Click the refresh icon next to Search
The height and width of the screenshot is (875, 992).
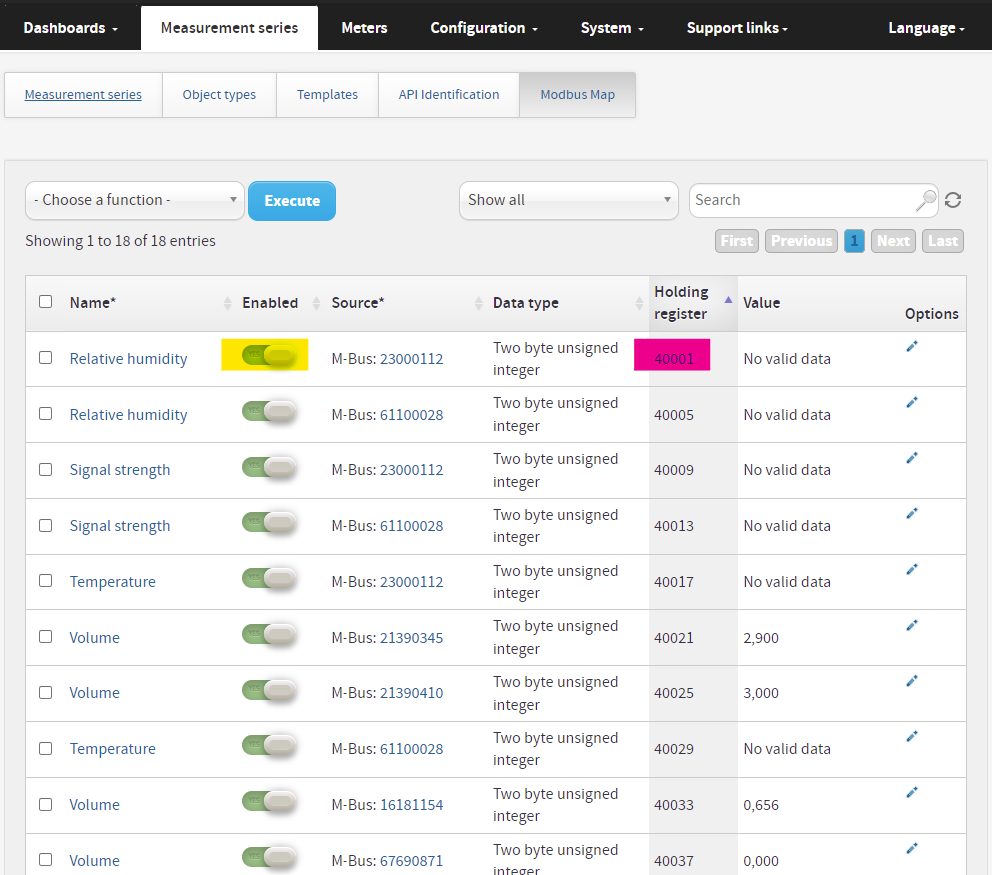pos(953,200)
